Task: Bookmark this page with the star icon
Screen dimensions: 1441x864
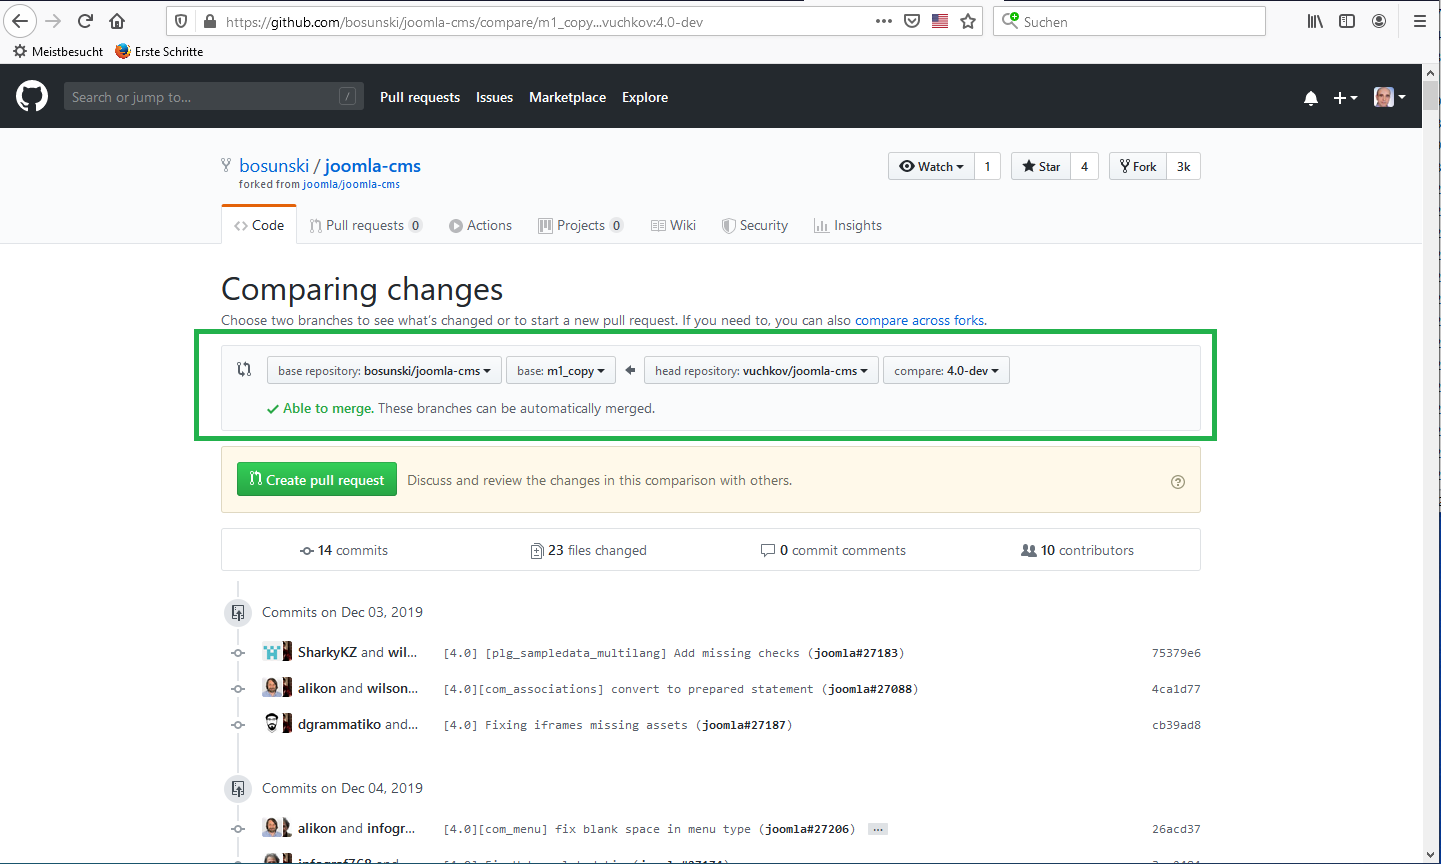Action: coord(968,21)
